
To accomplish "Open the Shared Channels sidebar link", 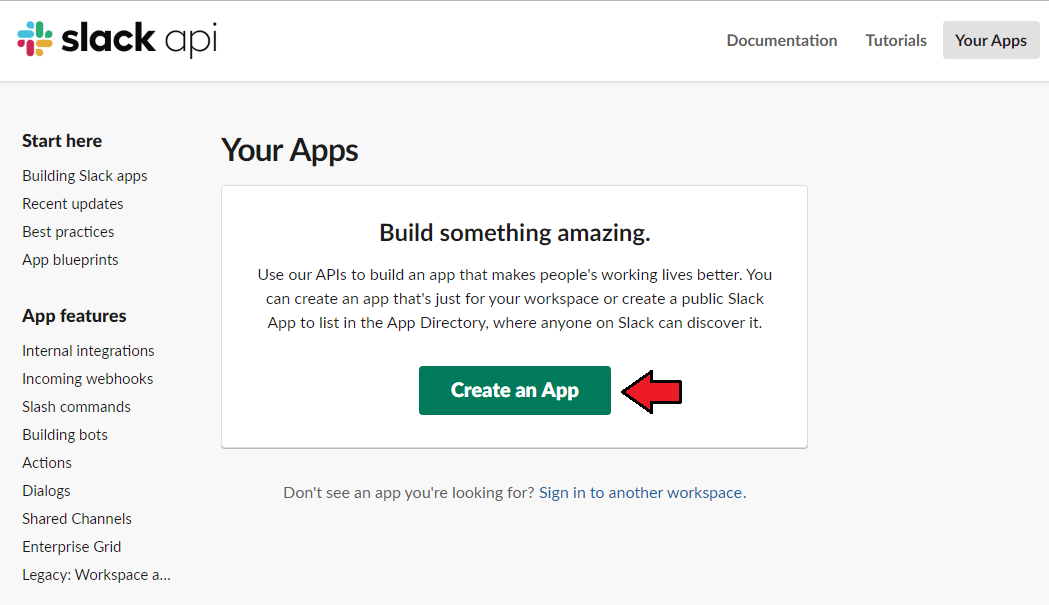I will (x=76, y=519).
